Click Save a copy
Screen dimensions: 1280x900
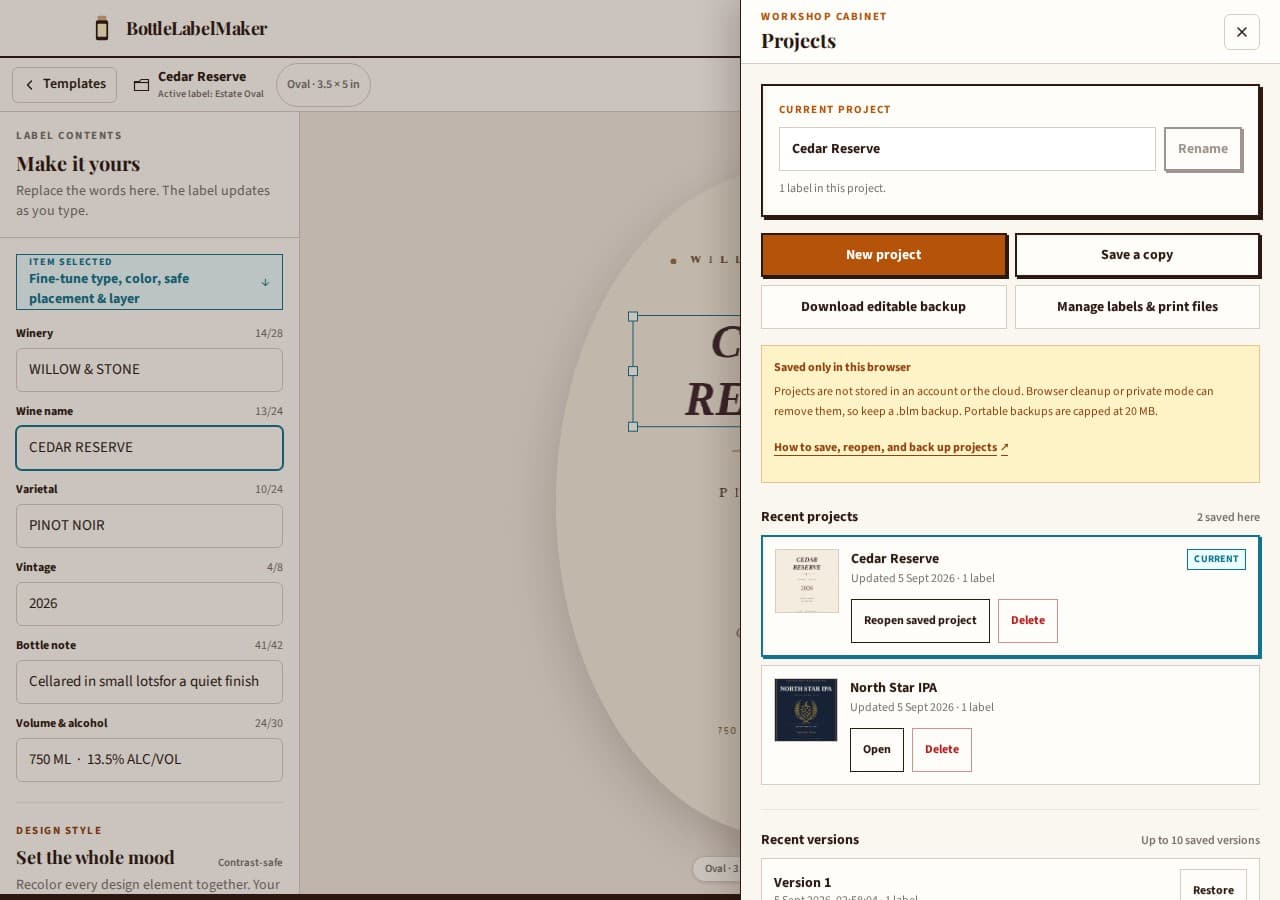(x=1137, y=255)
